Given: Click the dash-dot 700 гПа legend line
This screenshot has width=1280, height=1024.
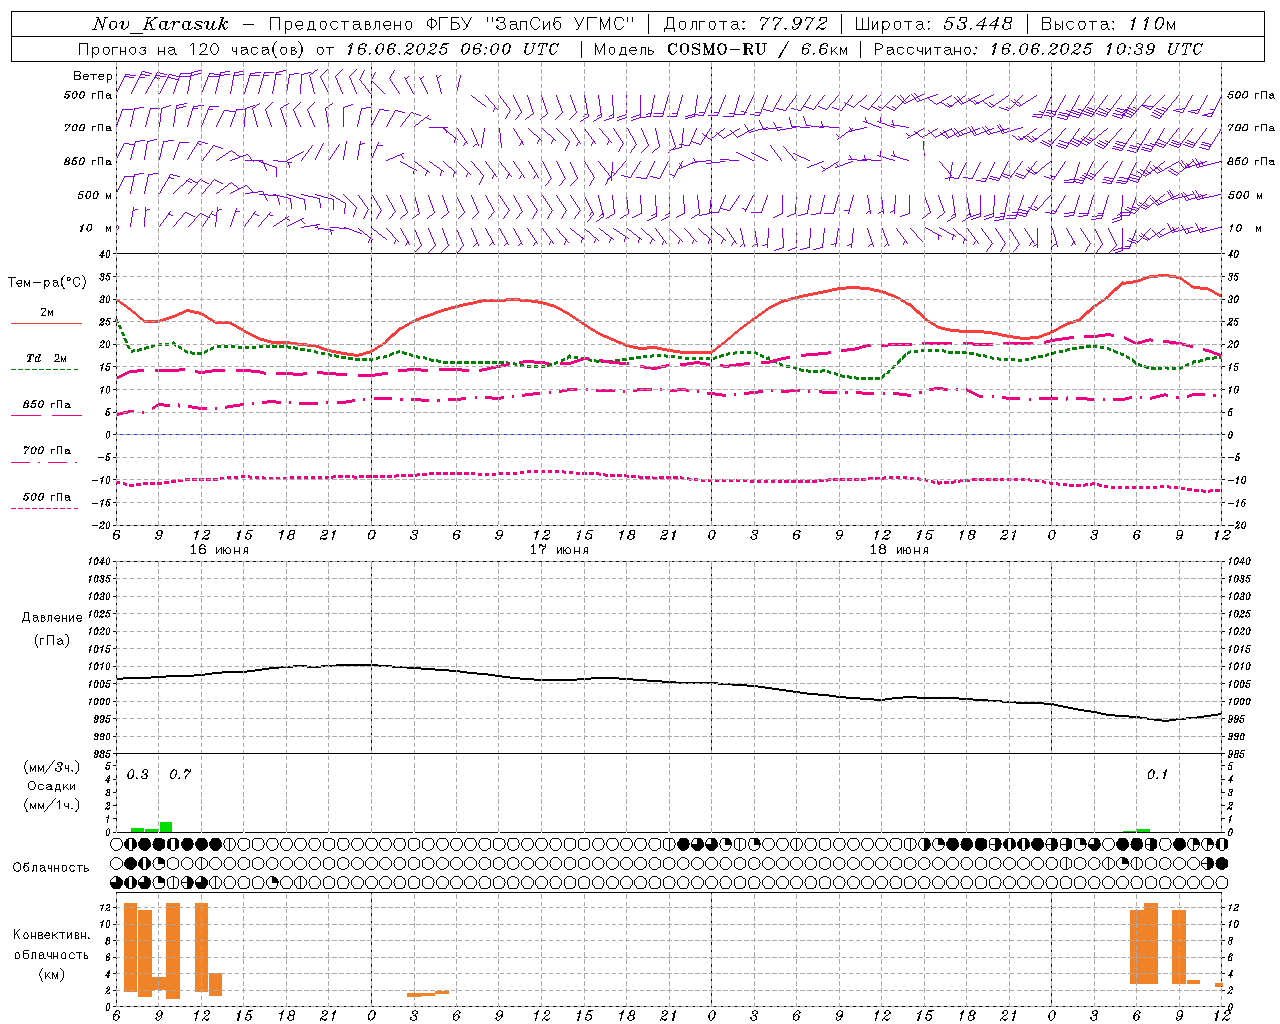Looking at the screenshot, I should pos(44,462).
